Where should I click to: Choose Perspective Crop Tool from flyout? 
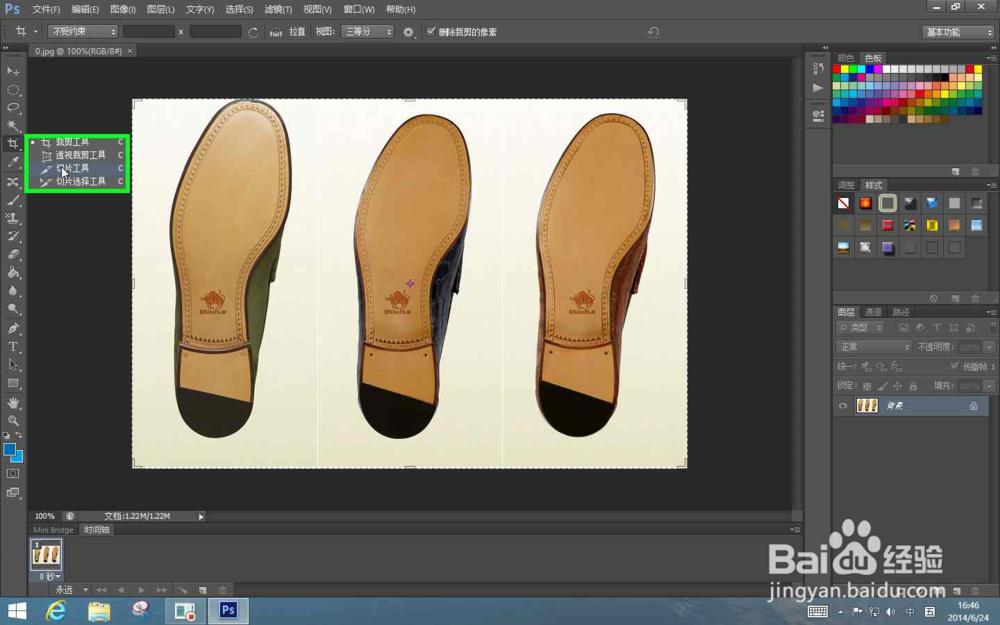pos(78,155)
